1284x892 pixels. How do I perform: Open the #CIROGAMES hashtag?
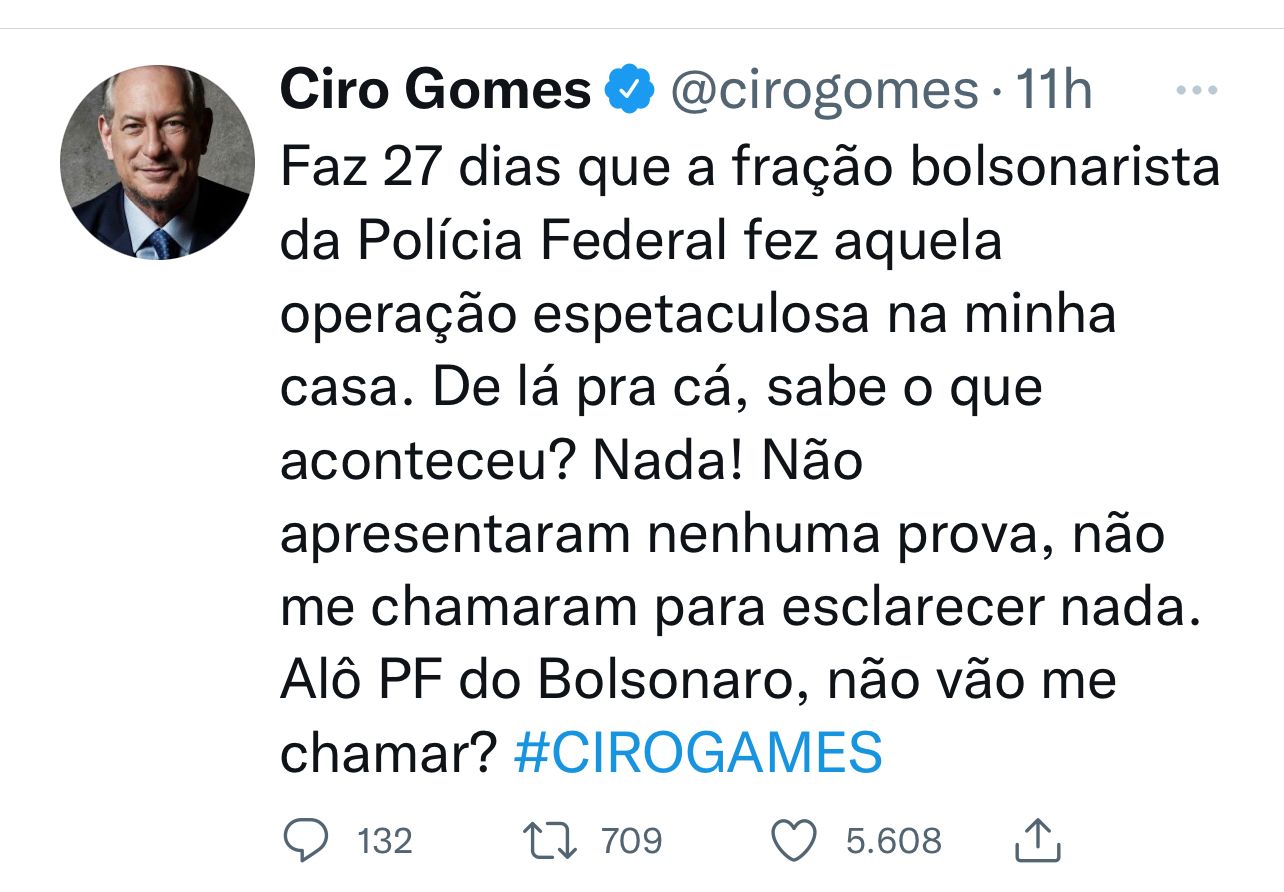[698, 753]
